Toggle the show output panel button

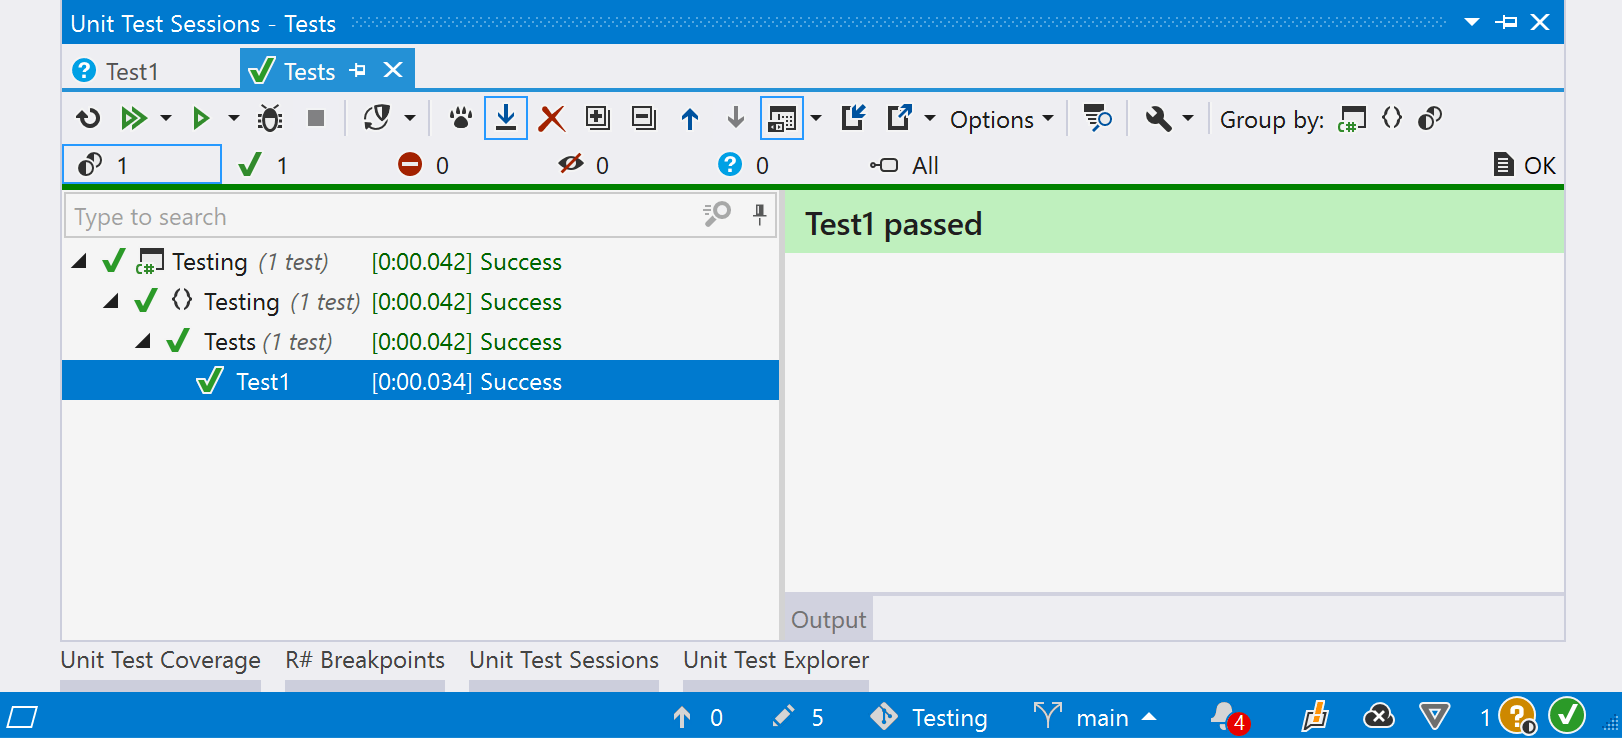(x=781, y=119)
